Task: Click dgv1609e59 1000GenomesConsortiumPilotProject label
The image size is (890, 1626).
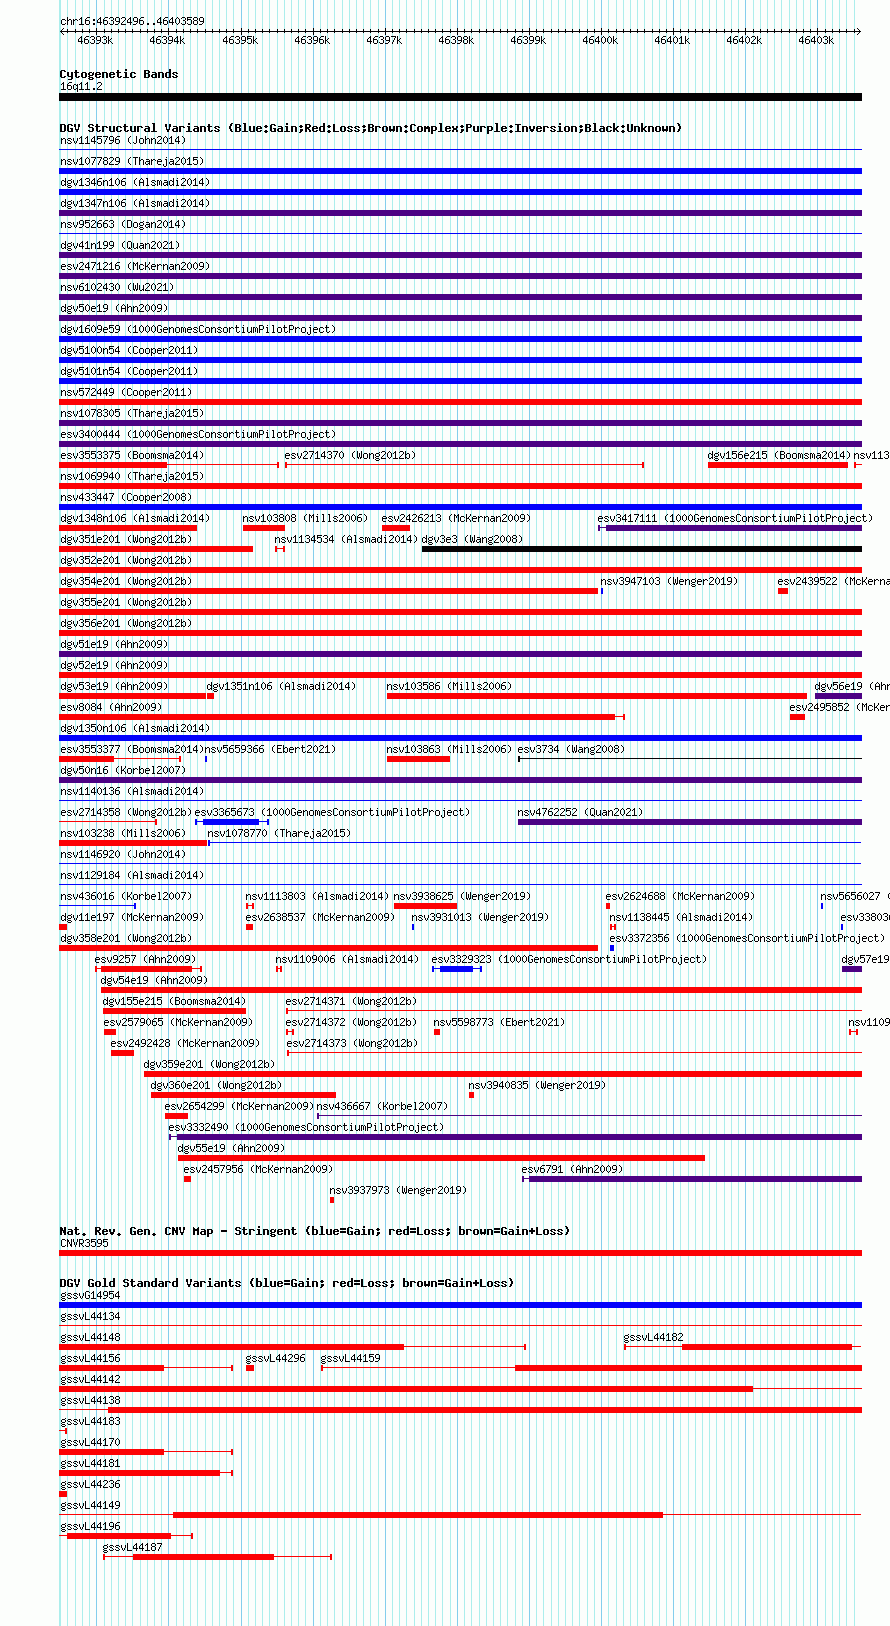Action: 197,329
